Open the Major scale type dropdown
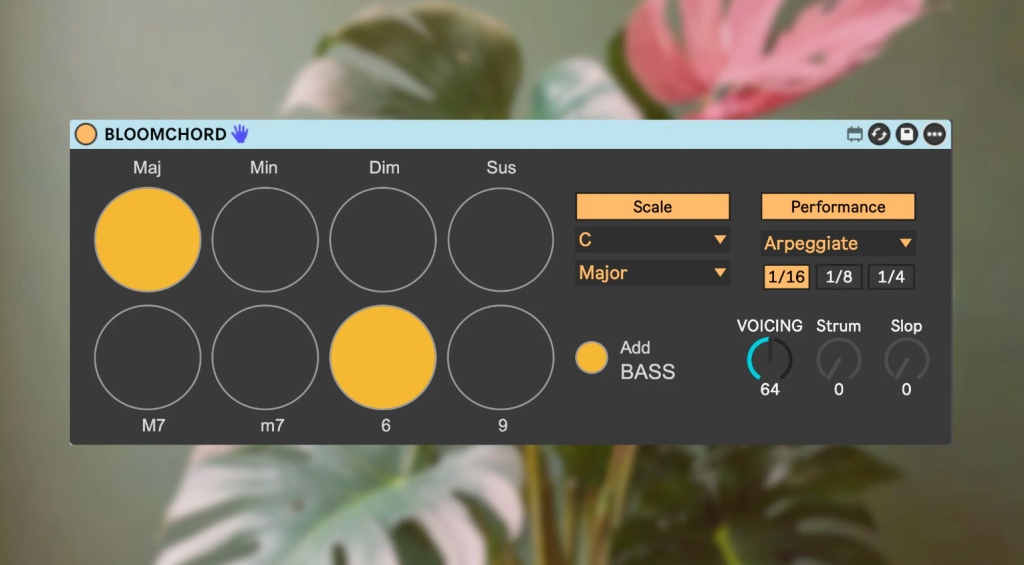 (652, 272)
